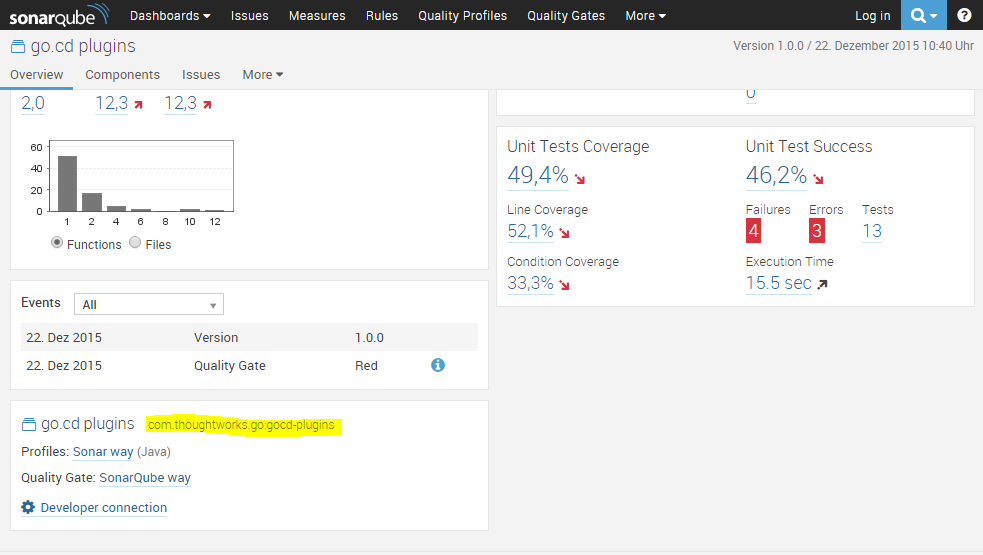
Task: Show Quality Gate event info icon
Action: [438, 365]
